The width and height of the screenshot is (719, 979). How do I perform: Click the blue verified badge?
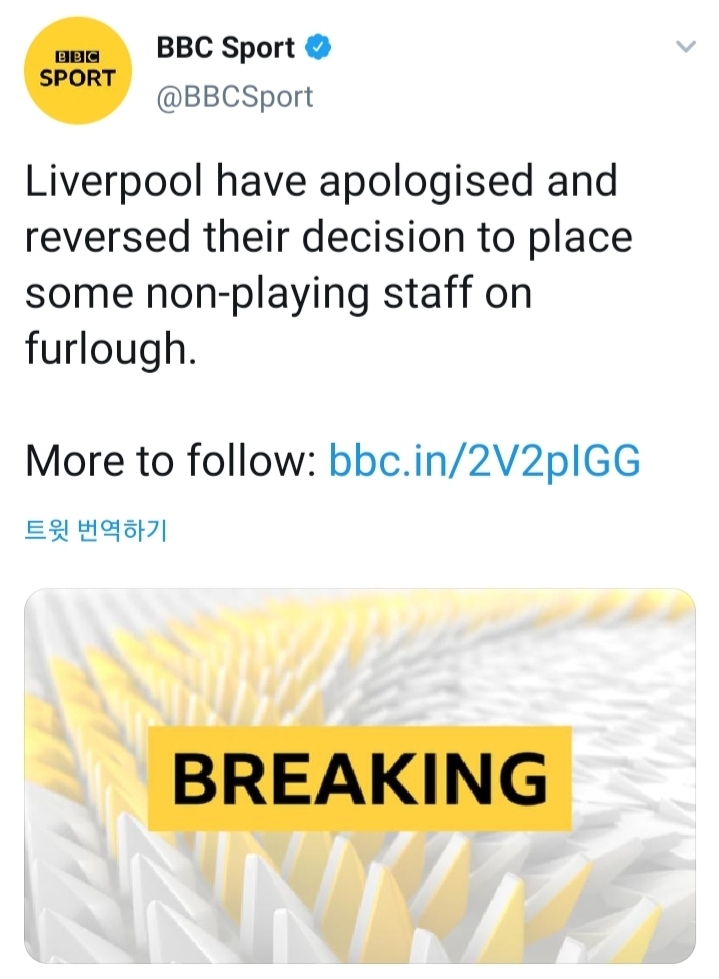point(318,47)
